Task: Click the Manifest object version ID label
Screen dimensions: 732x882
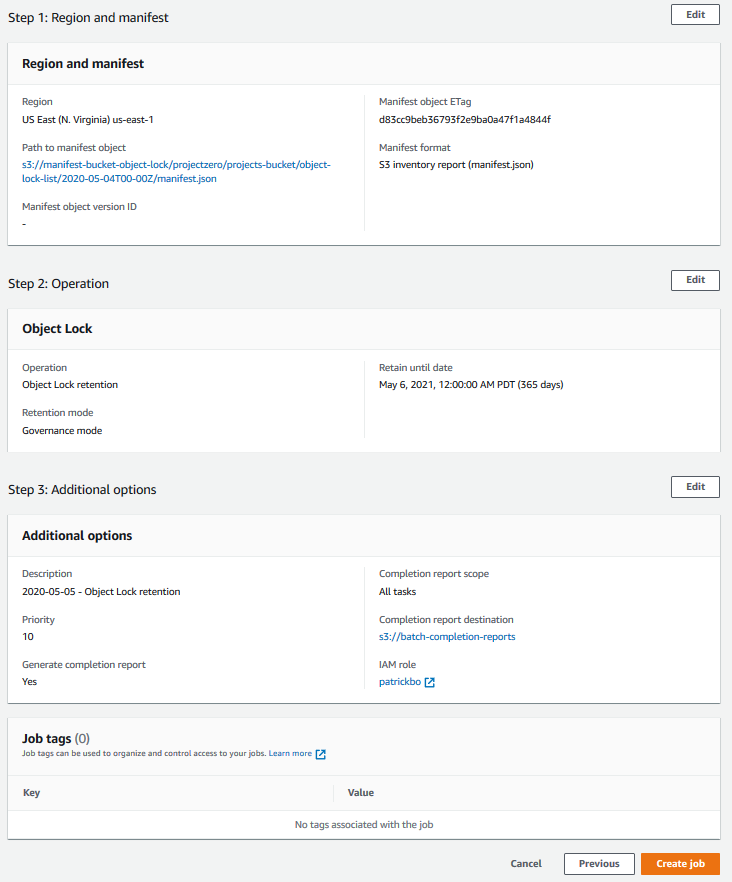Action: (x=79, y=206)
